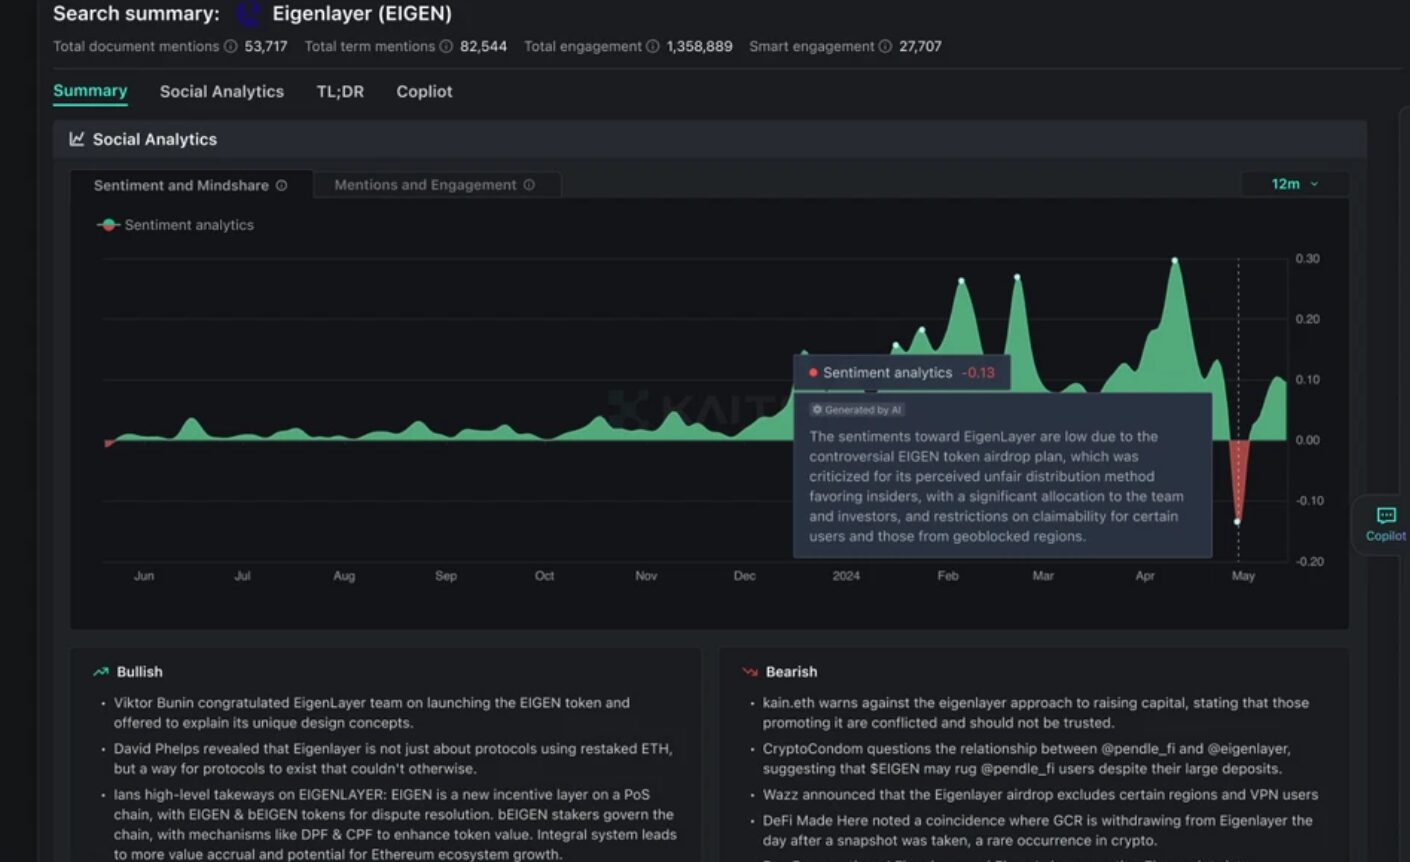This screenshot has height=862, width=1410.
Task: Click the Sentiment analytics -0.13 tooltip label
Action: pos(902,372)
